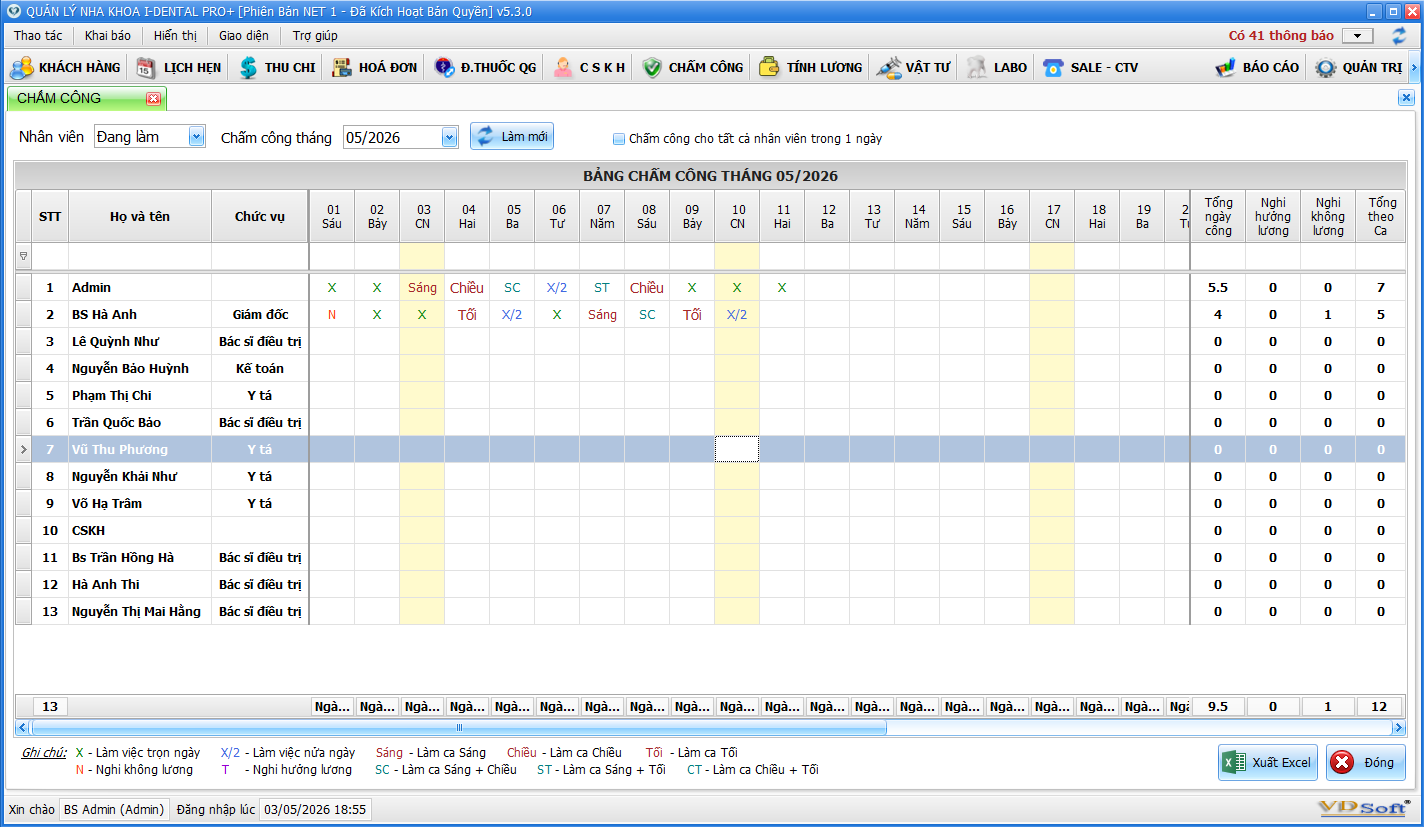Screen dimensions: 1424x827
Task: Click the horizontal scrollbar left arrow
Action: [x=24, y=727]
